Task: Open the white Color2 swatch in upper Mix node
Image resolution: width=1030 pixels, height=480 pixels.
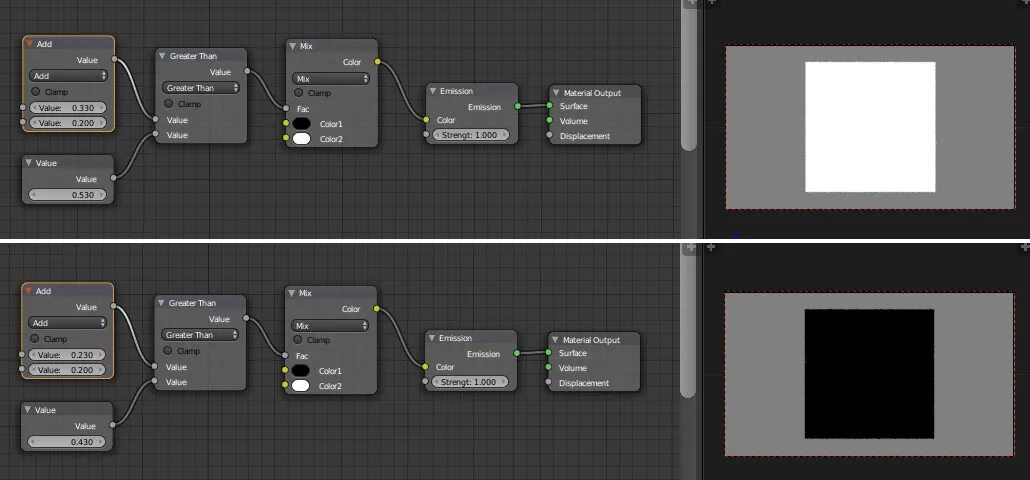Action: tap(302, 139)
